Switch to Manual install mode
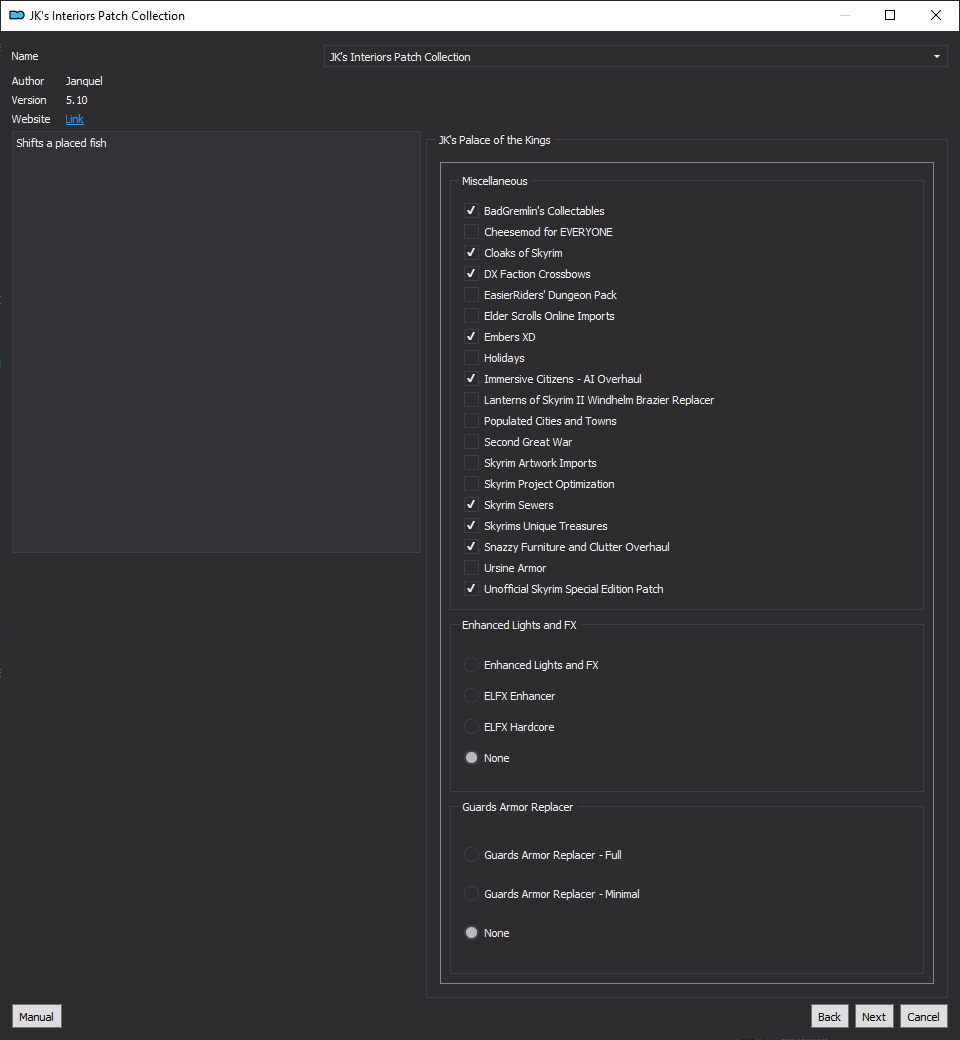Viewport: 960px width, 1040px height. (36, 1017)
